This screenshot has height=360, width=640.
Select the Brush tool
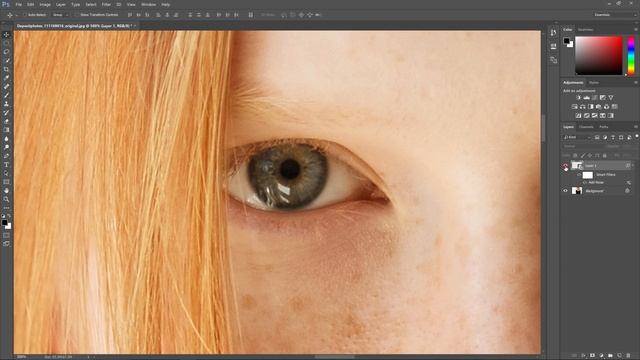tap(6, 95)
